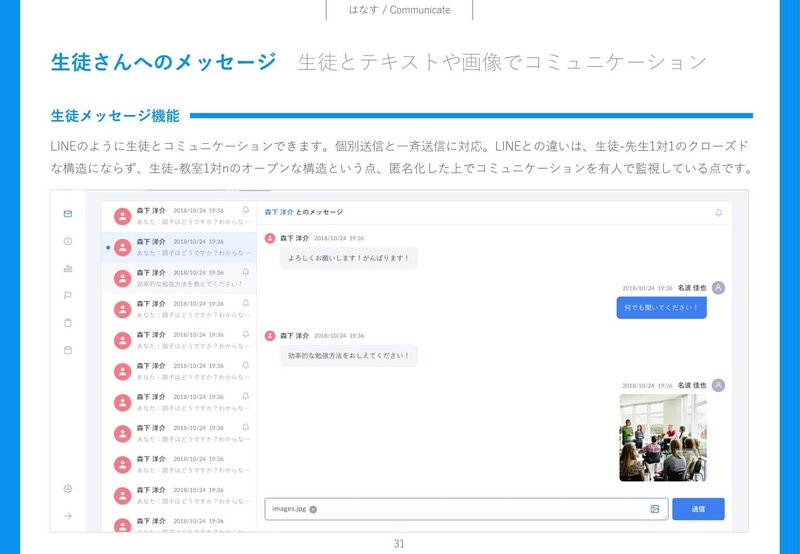Image resolution: width=800 pixels, height=554 pixels.
Task: Open the sent classroom photo thumbnail
Action: 663,438
